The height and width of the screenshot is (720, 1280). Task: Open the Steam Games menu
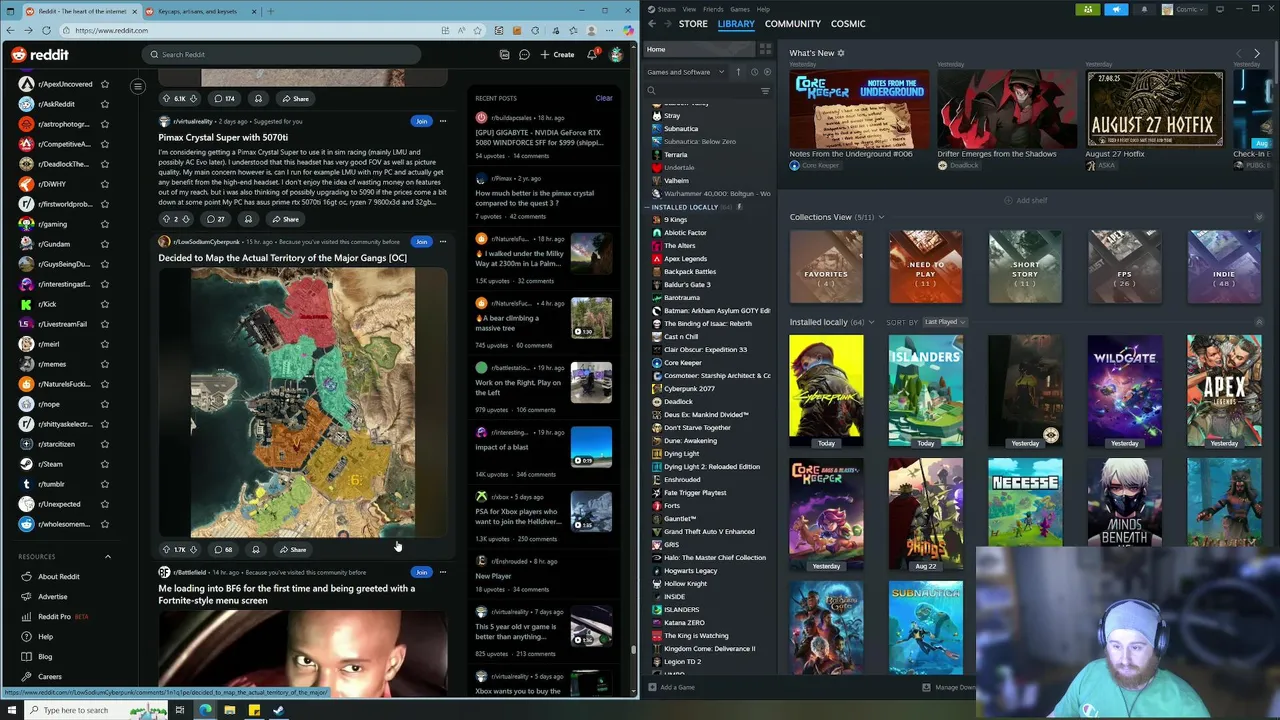740,9
